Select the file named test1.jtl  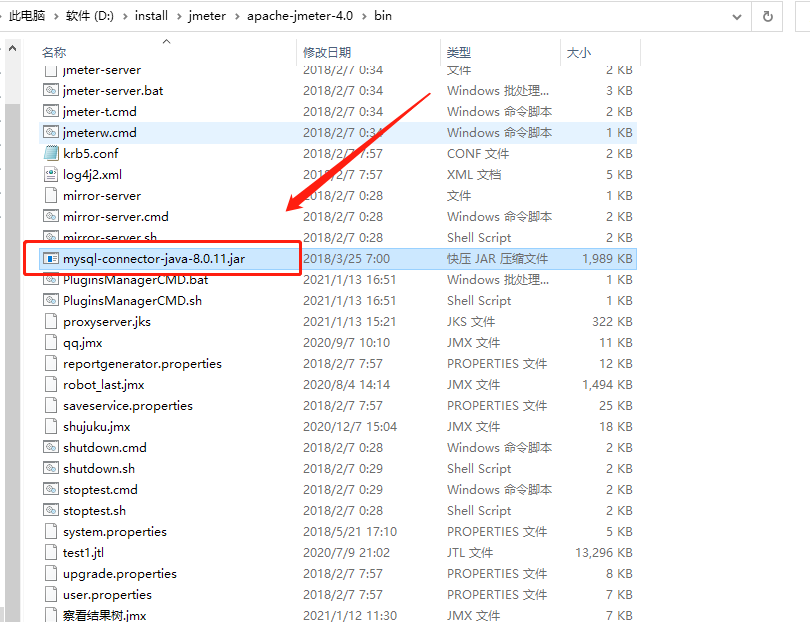point(83,553)
